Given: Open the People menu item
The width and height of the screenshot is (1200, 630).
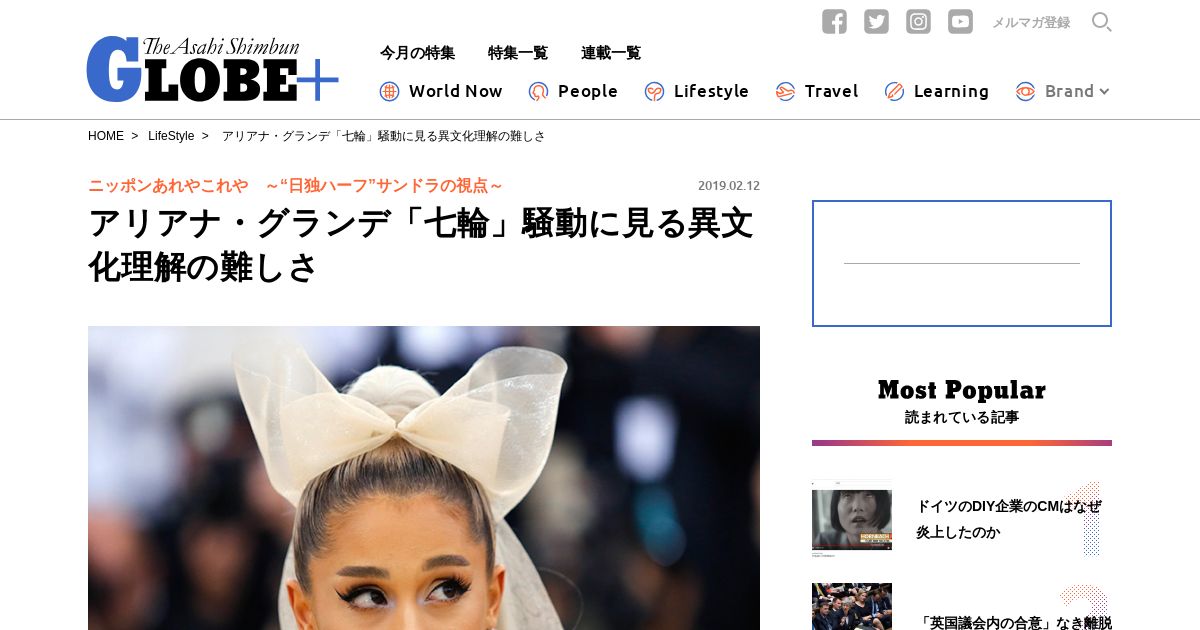Looking at the screenshot, I should coord(573,91).
